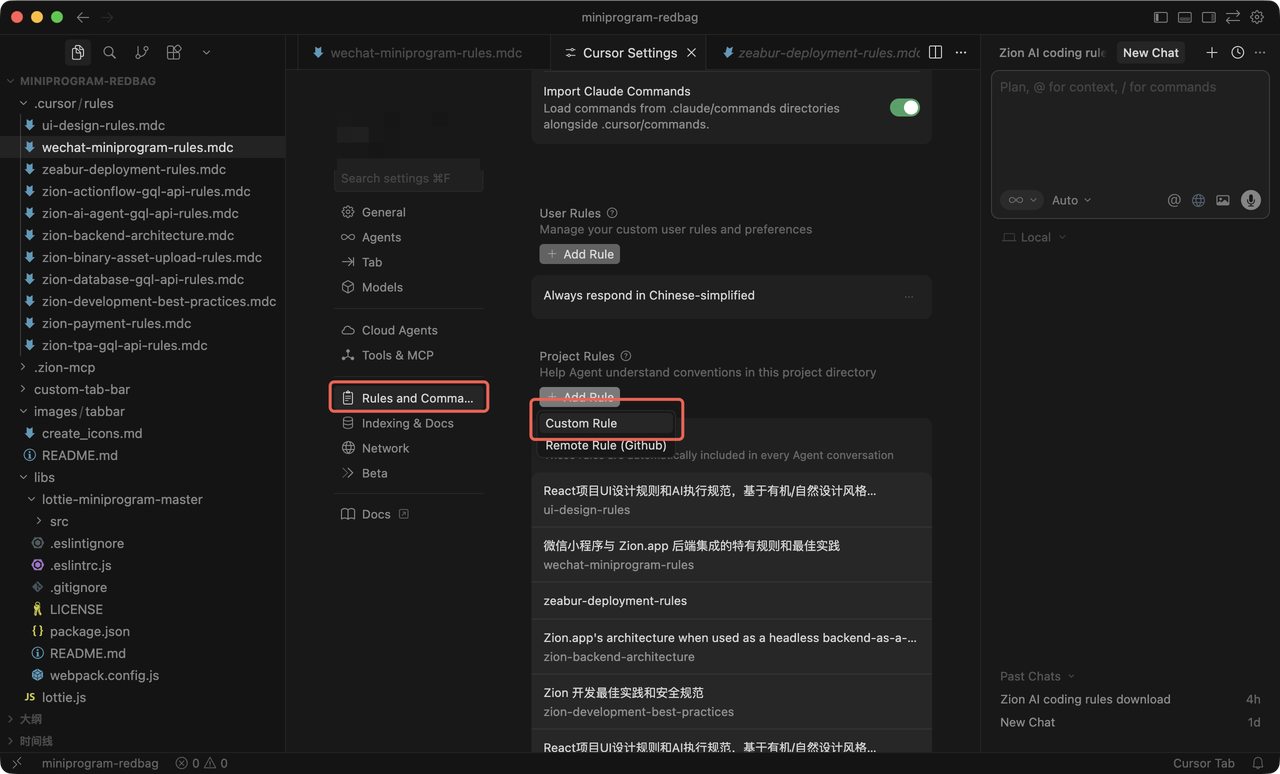This screenshot has width=1280, height=774.
Task: Go forward with the title bar forward arrow
Action: (108, 17)
